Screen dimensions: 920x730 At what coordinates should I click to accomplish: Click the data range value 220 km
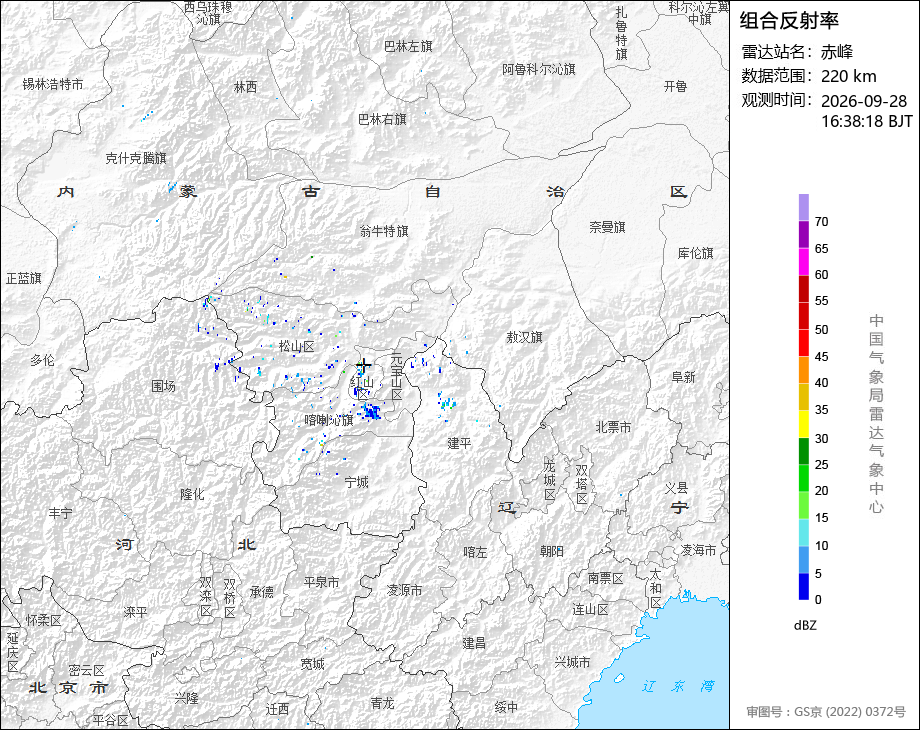point(848,76)
